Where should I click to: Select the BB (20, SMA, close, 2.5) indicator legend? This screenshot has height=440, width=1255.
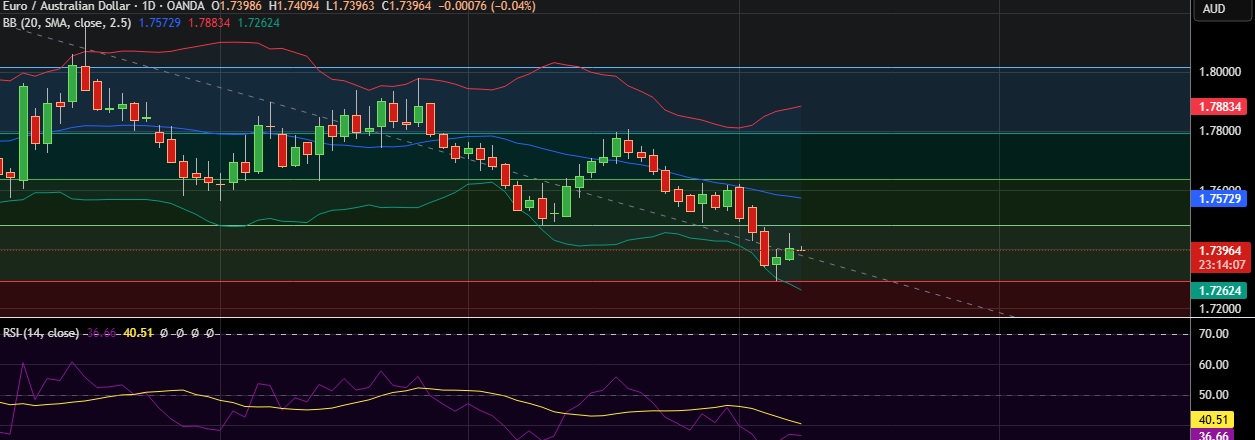68,23
